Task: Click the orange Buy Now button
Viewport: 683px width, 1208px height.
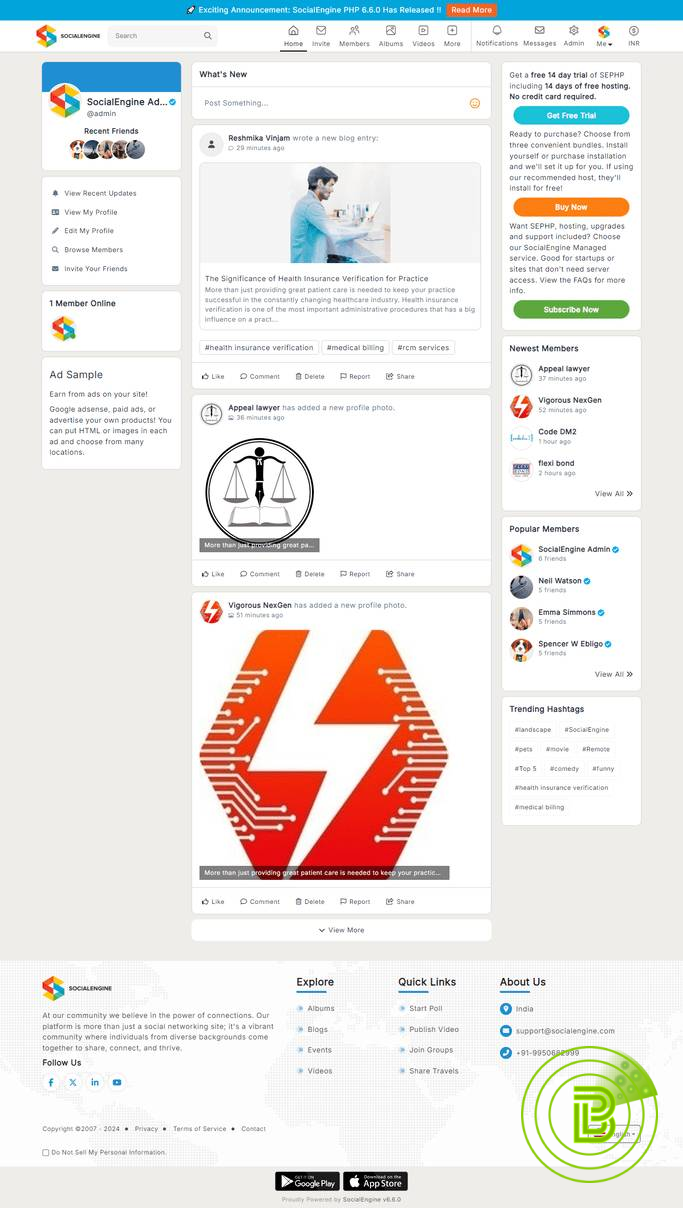Action: (x=571, y=207)
